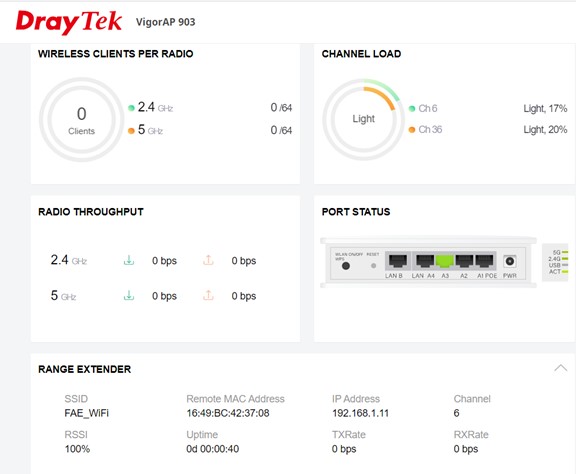Select the green 2.4 GHz clients legend dot
576x474 pixels.
[x=131, y=108]
